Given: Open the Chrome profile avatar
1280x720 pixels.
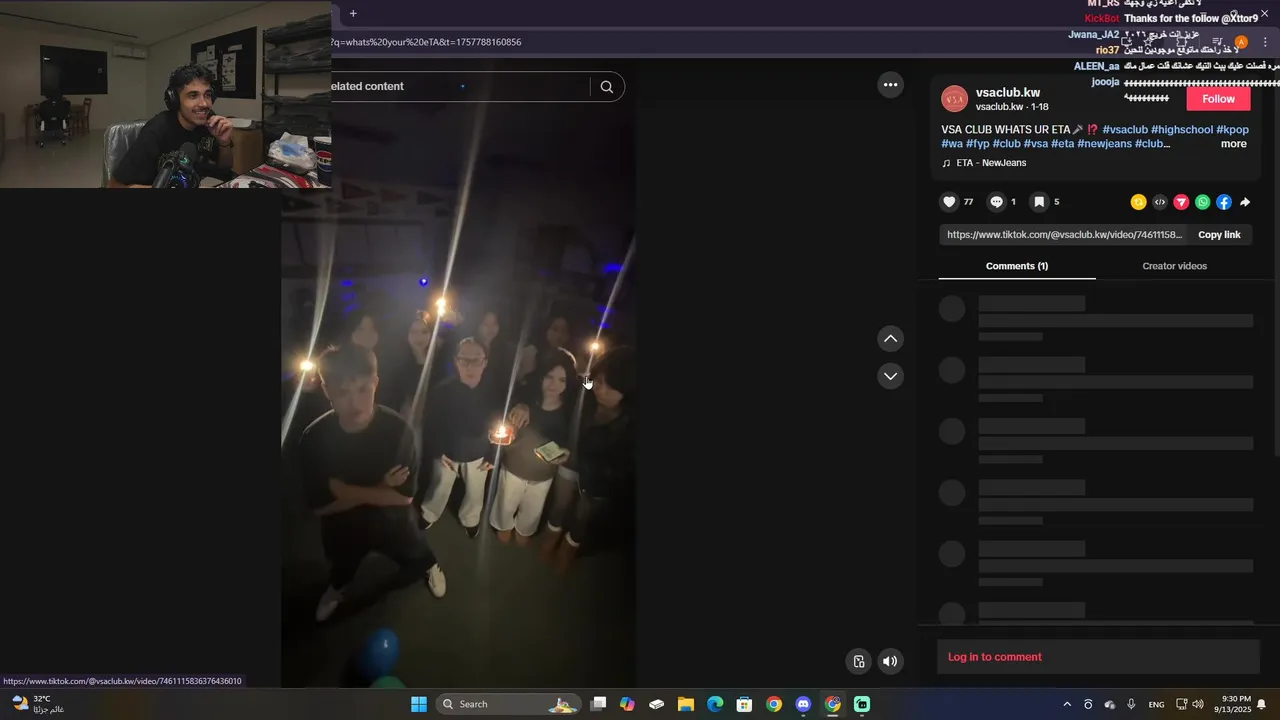Looking at the screenshot, I should coord(1241,42).
